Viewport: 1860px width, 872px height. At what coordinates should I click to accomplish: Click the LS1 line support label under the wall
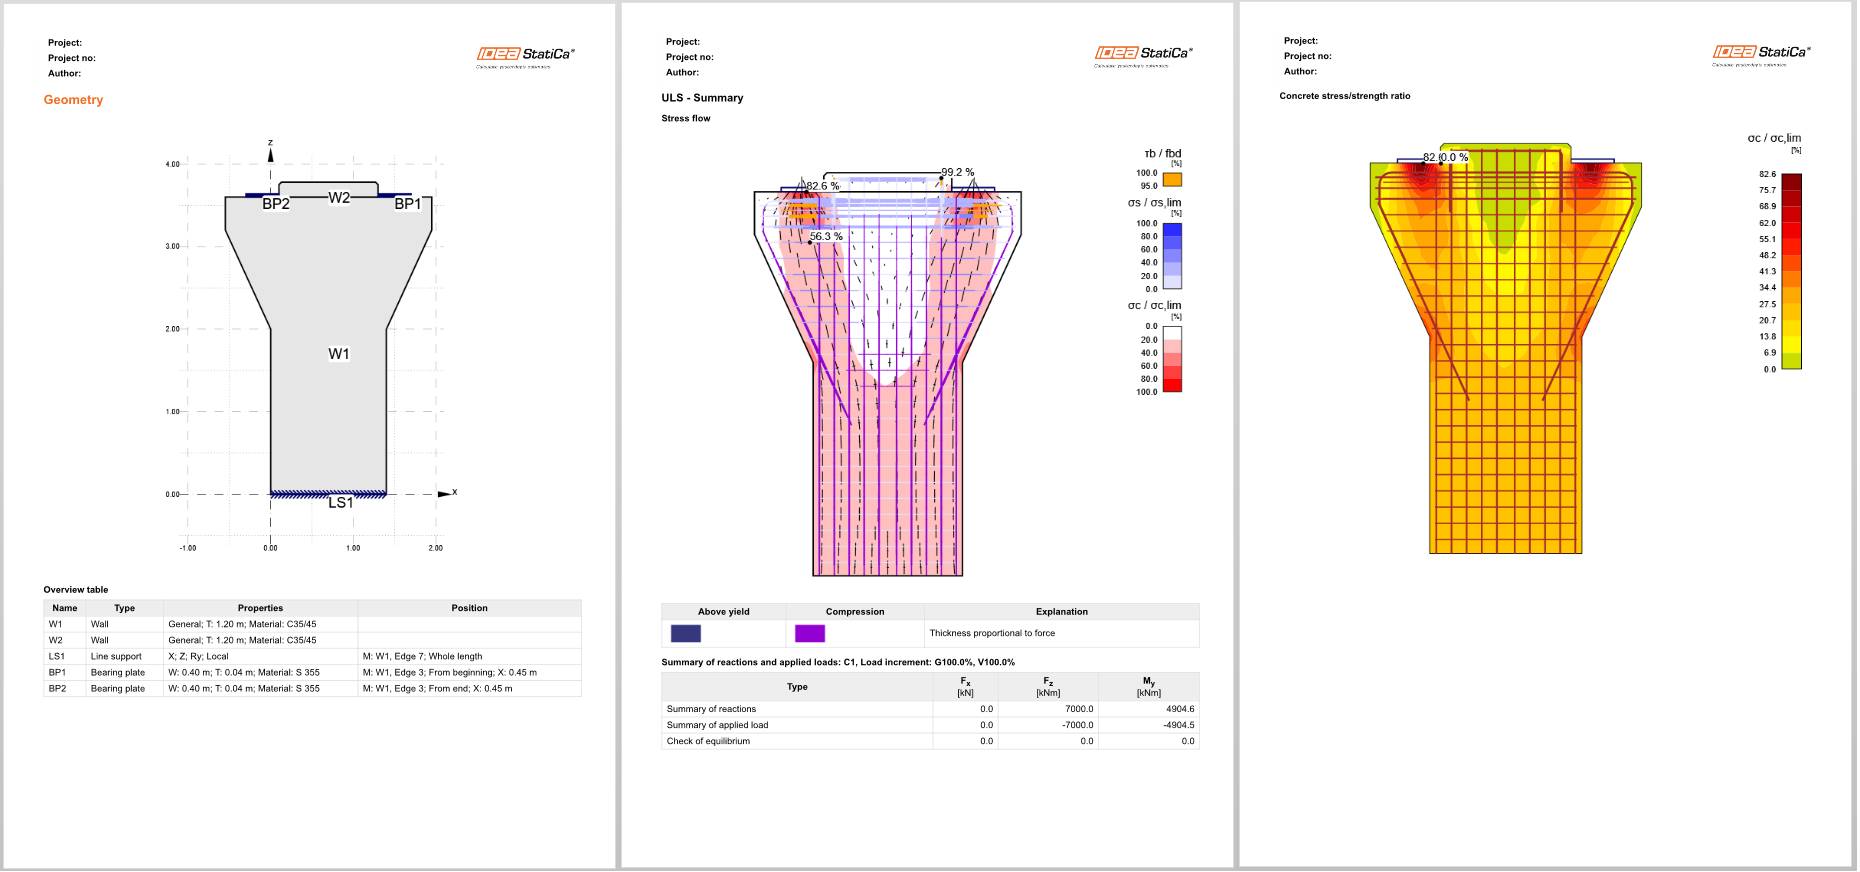tap(340, 503)
